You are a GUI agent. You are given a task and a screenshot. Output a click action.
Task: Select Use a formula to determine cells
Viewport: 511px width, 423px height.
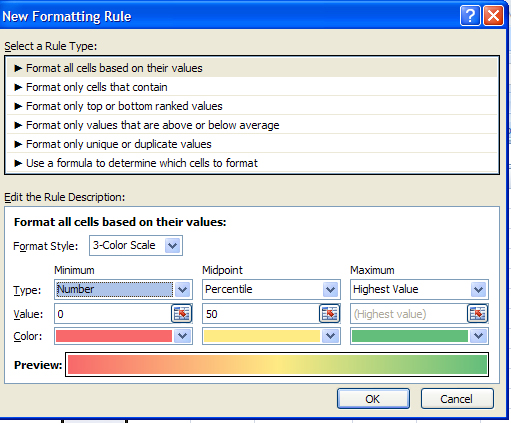(252, 163)
